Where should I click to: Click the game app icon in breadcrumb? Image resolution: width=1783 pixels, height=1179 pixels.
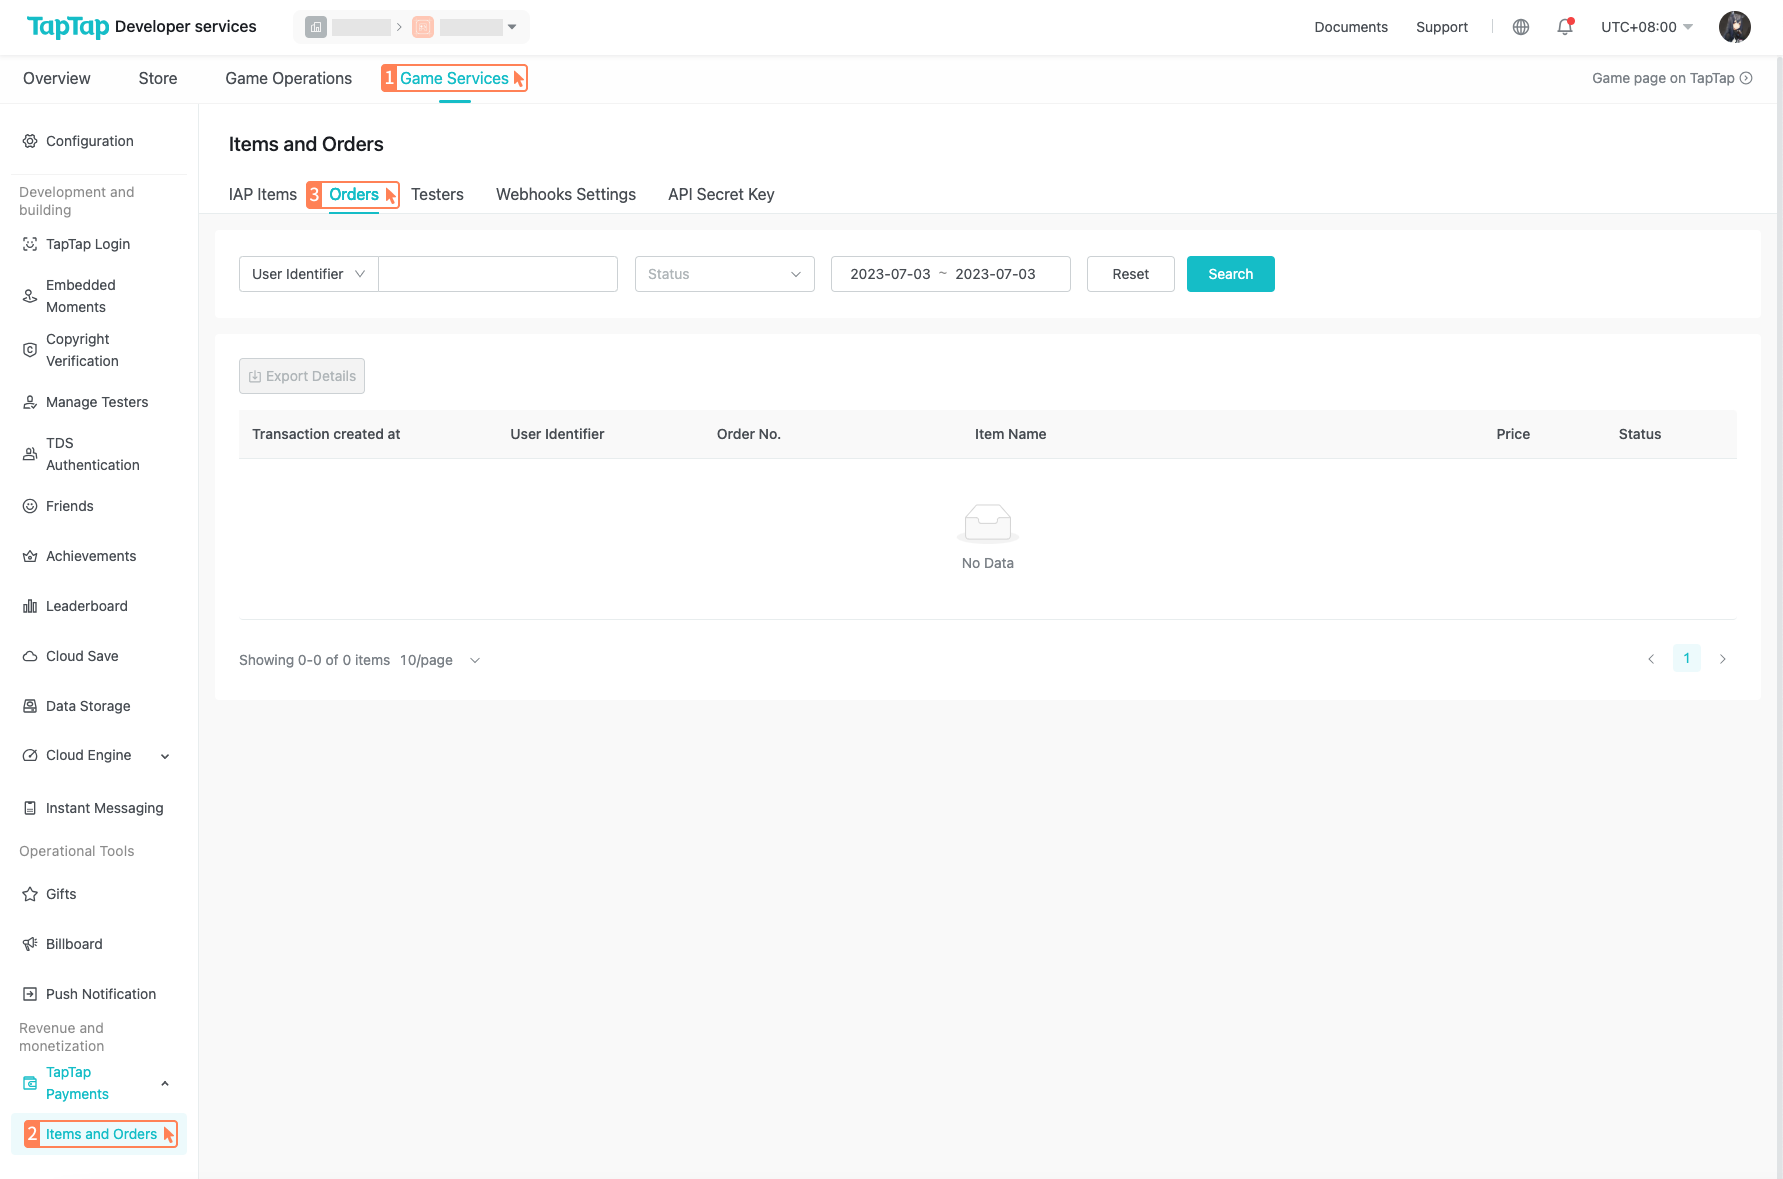coord(423,27)
